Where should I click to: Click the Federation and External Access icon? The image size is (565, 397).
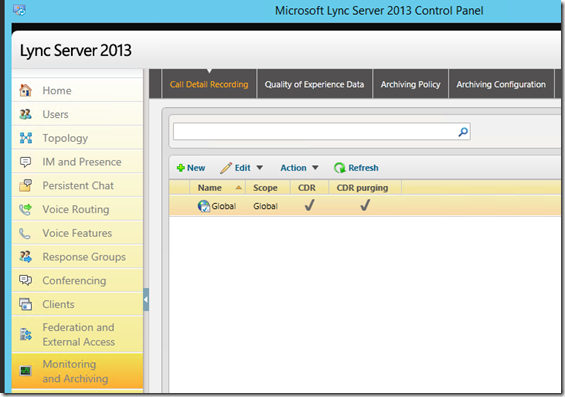pos(26,334)
